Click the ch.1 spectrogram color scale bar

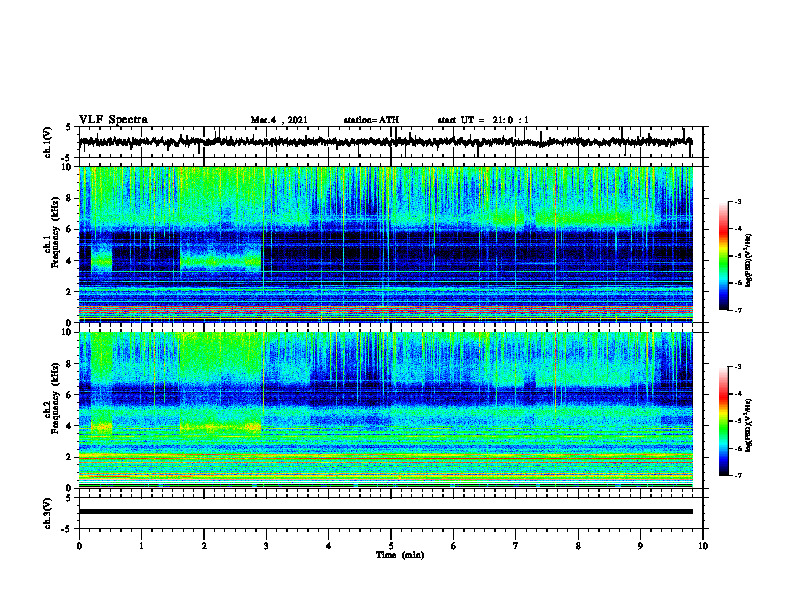tap(723, 256)
